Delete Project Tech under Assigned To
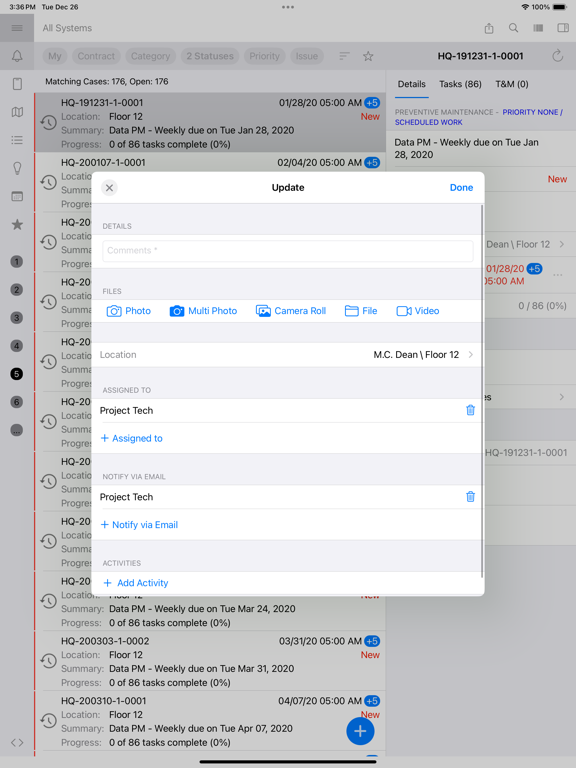This screenshot has height=768, width=576. pyautogui.click(x=470, y=410)
